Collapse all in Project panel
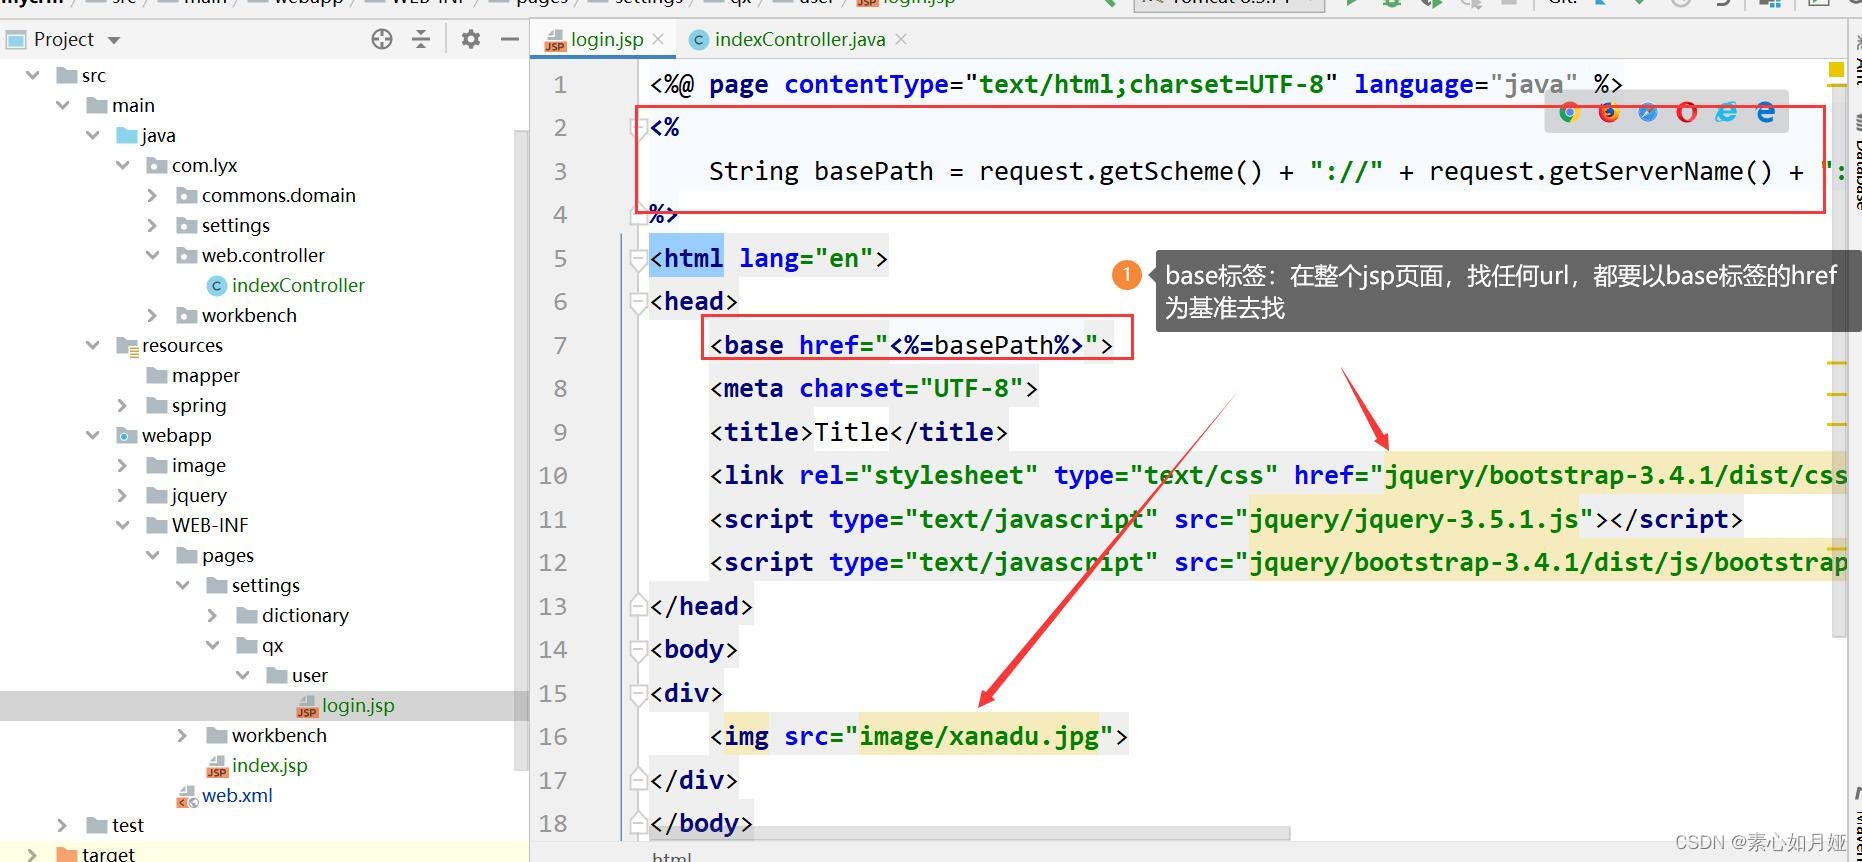1862x862 pixels. point(421,39)
